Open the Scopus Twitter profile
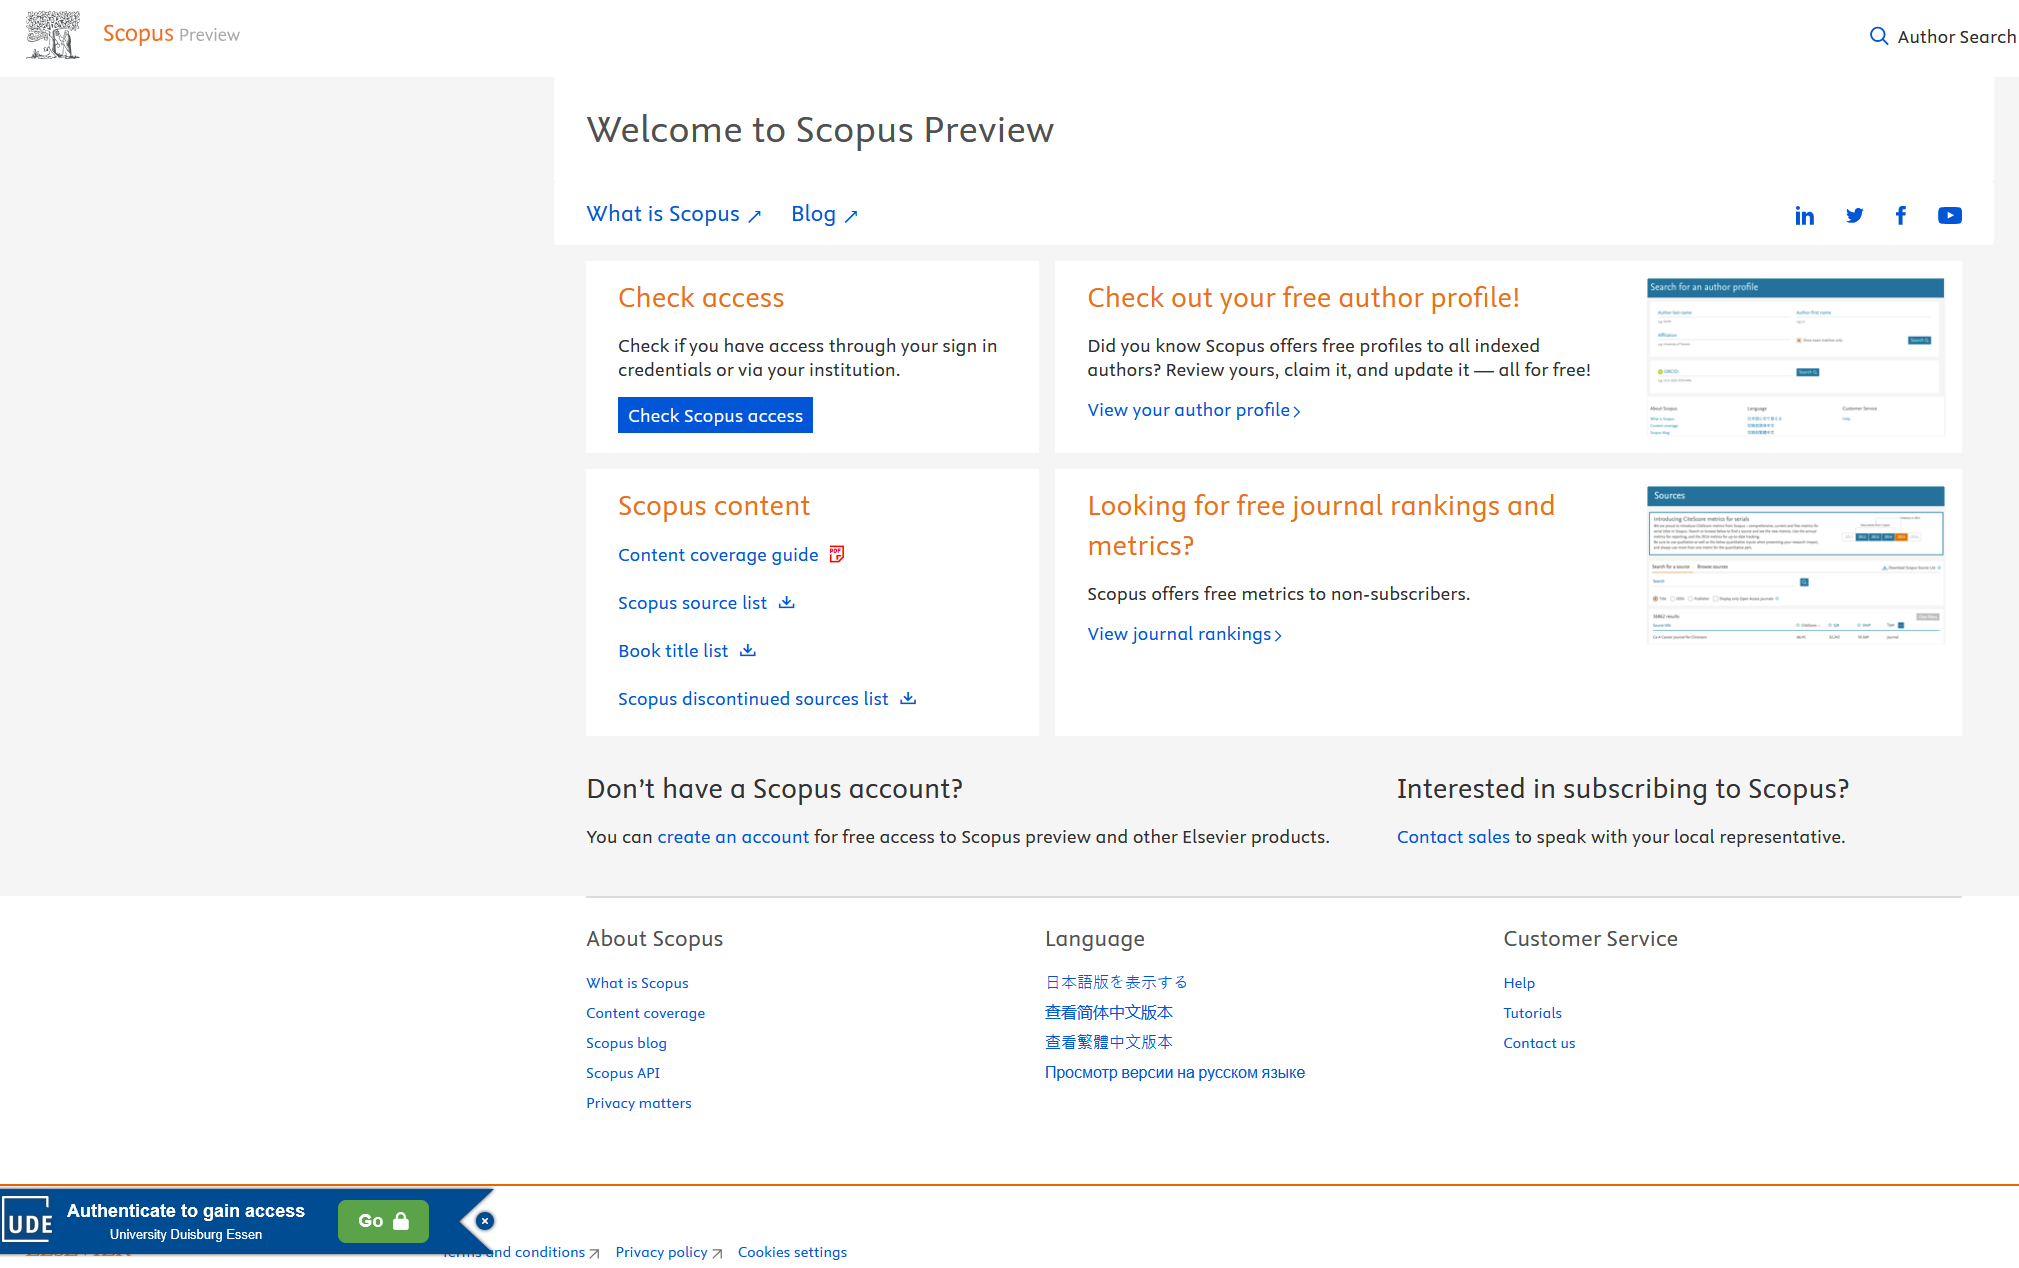 (1854, 215)
